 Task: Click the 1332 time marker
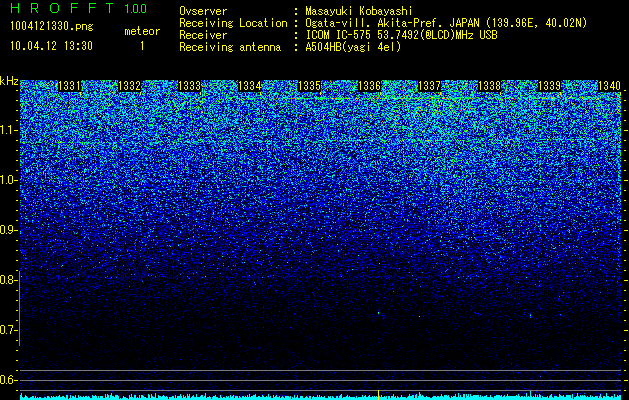click(x=130, y=86)
